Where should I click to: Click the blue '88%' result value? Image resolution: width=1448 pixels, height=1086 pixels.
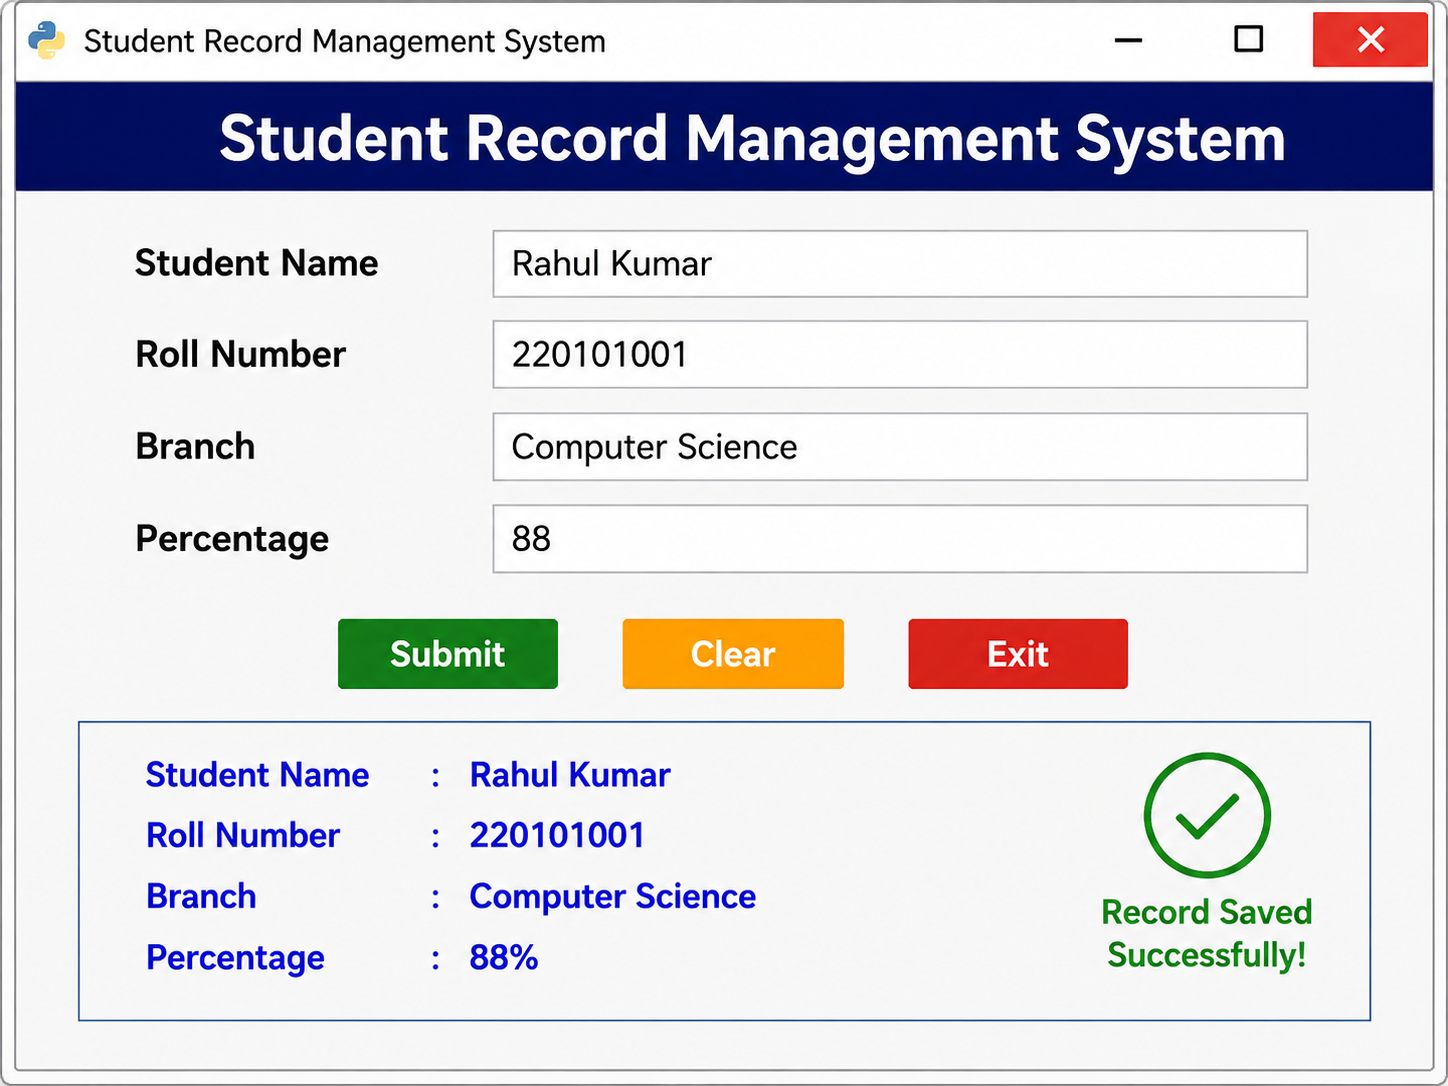(504, 958)
